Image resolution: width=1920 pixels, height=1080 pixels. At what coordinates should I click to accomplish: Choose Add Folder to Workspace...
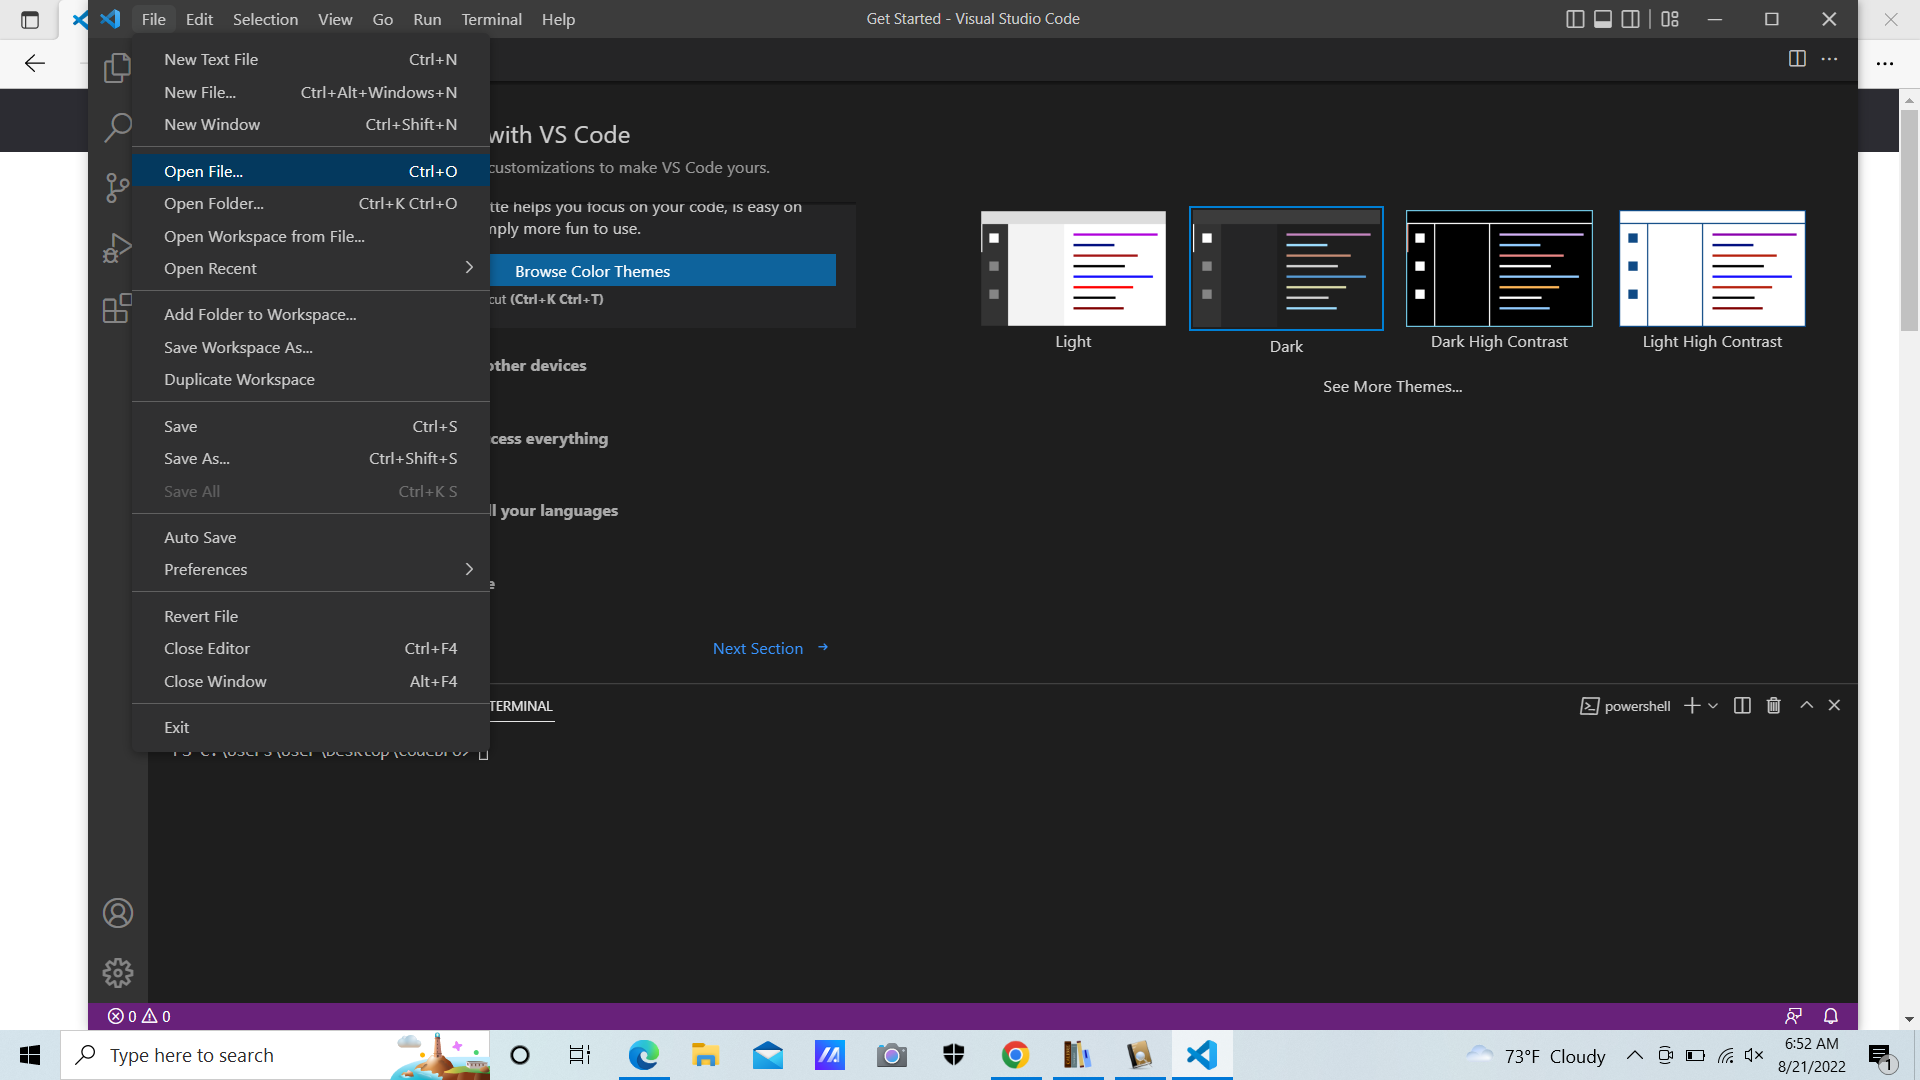pos(310,314)
